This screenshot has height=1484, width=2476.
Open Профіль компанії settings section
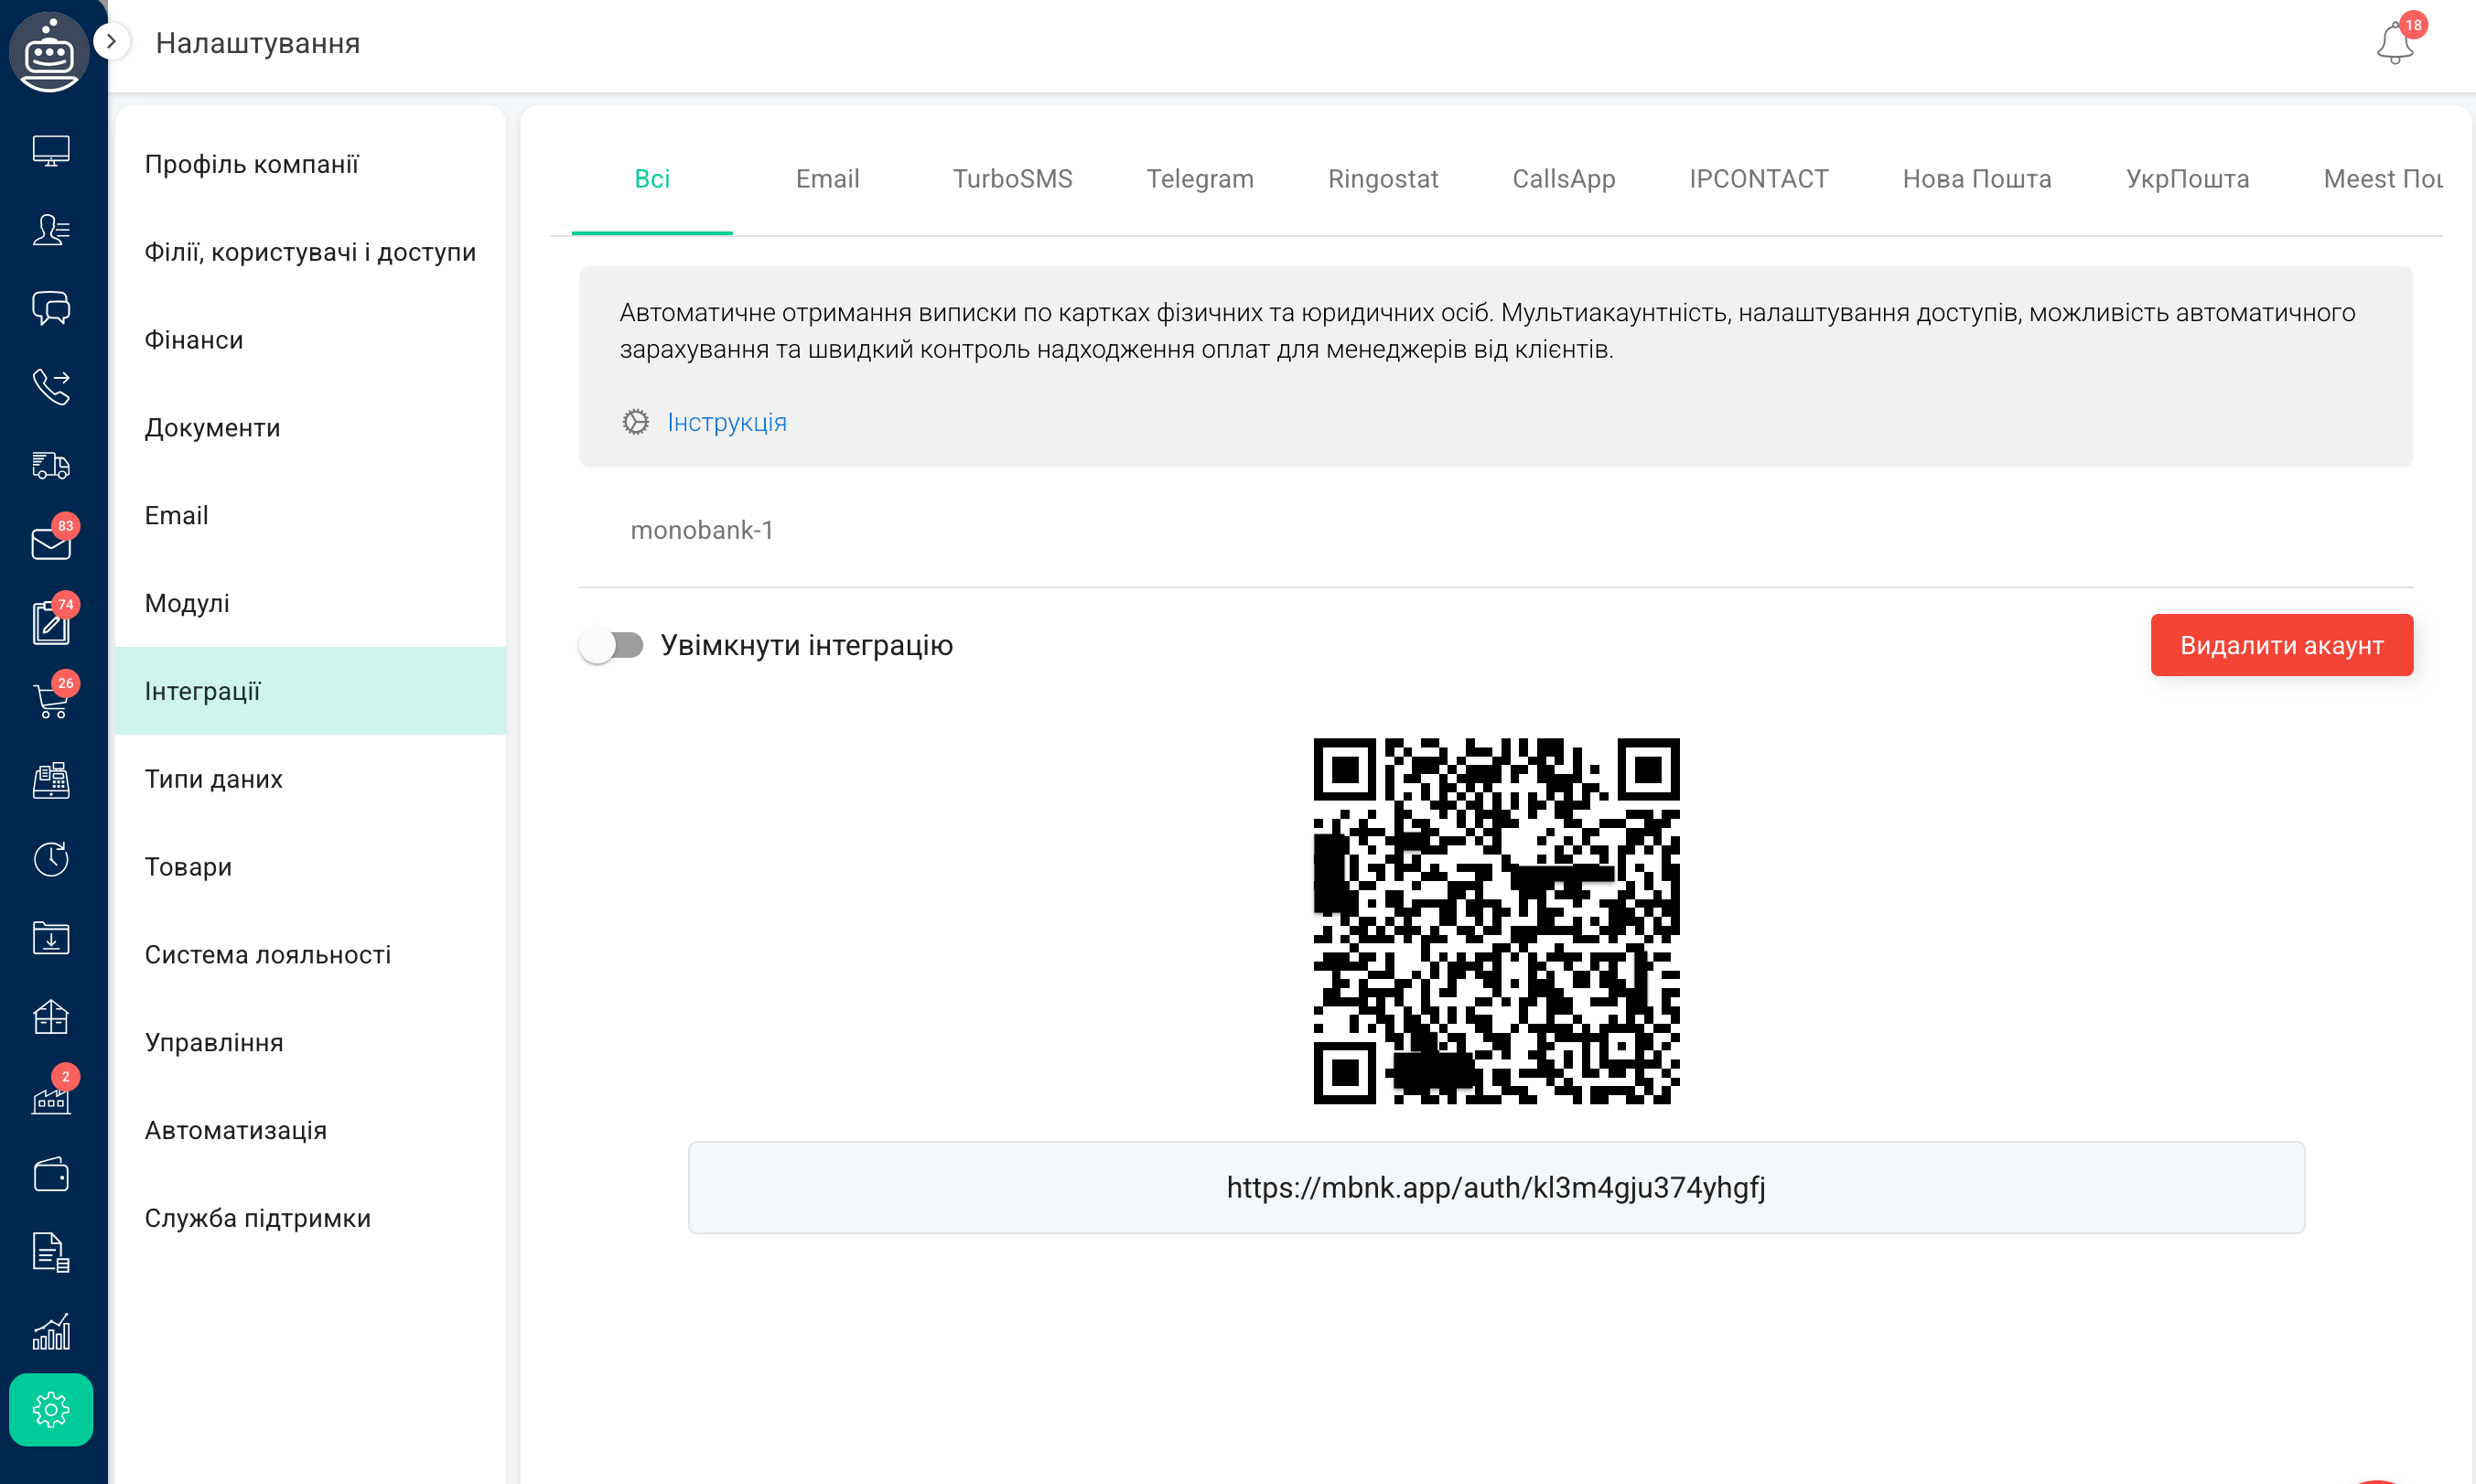click(310, 164)
